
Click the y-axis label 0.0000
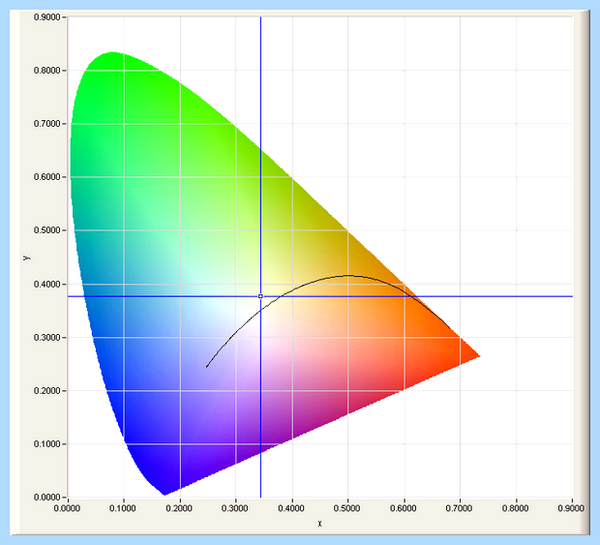coord(47,497)
